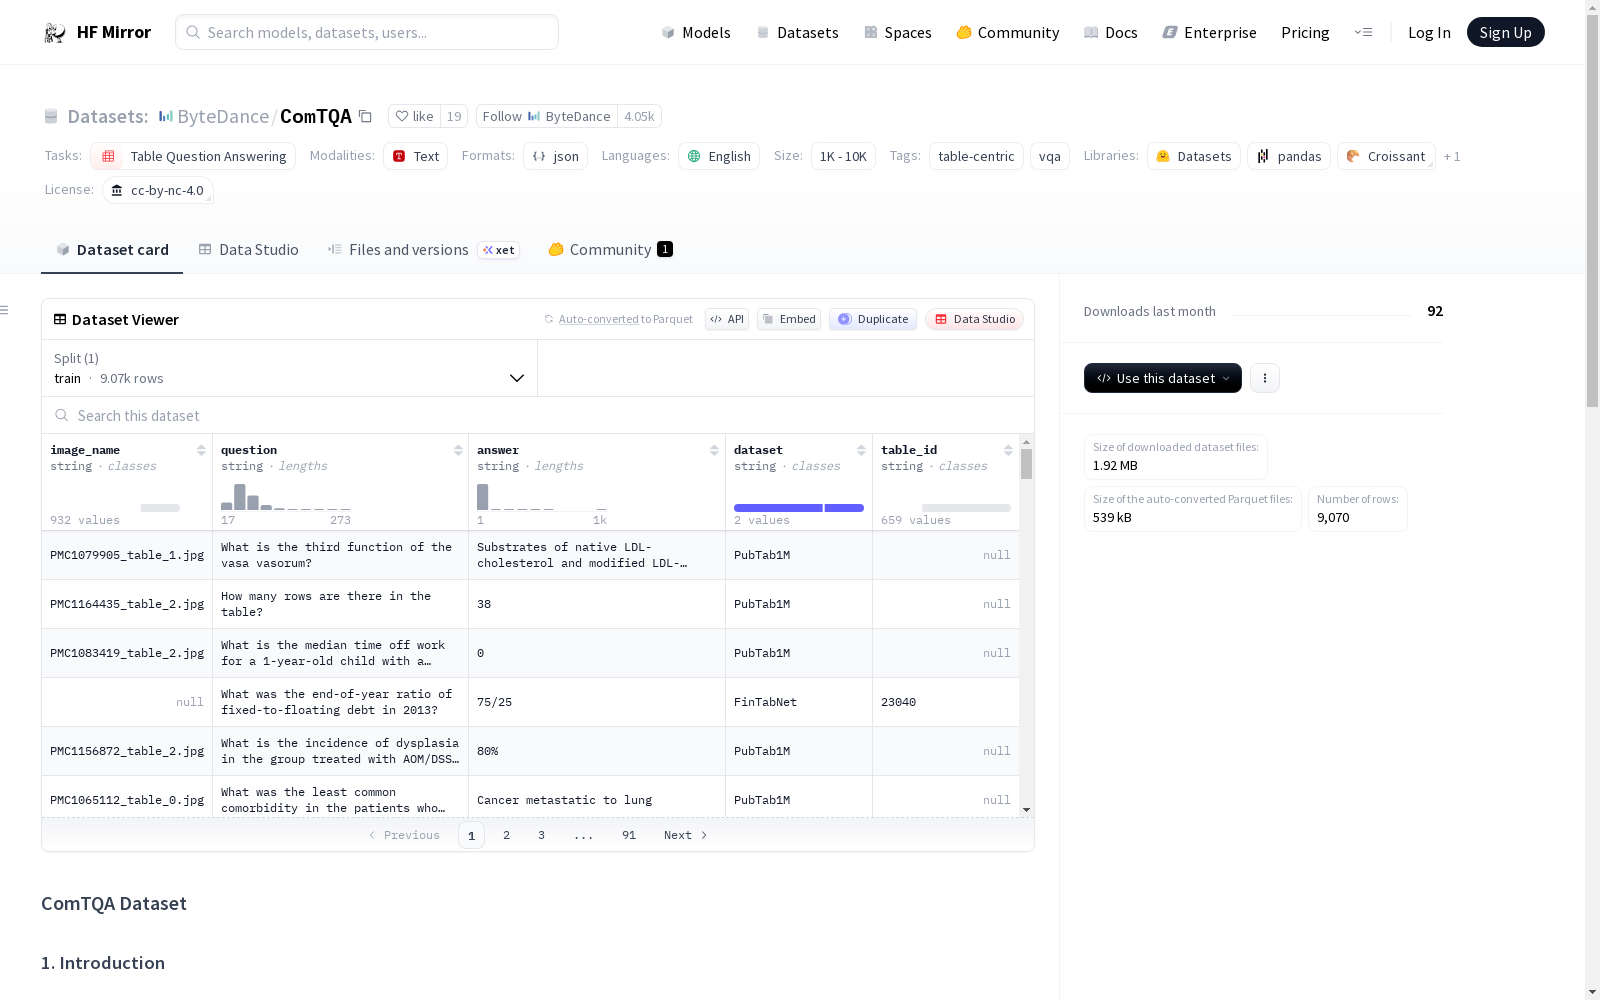Sort by dataset column

point(861,450)
